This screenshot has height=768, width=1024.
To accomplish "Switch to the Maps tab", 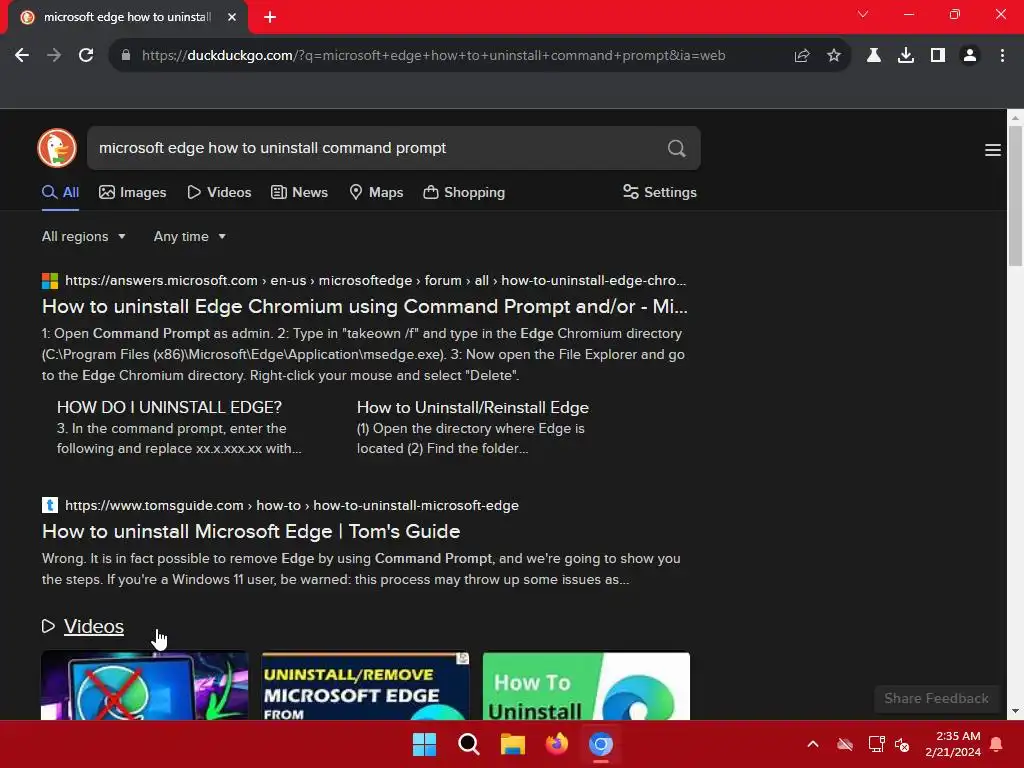I will 376,193.
